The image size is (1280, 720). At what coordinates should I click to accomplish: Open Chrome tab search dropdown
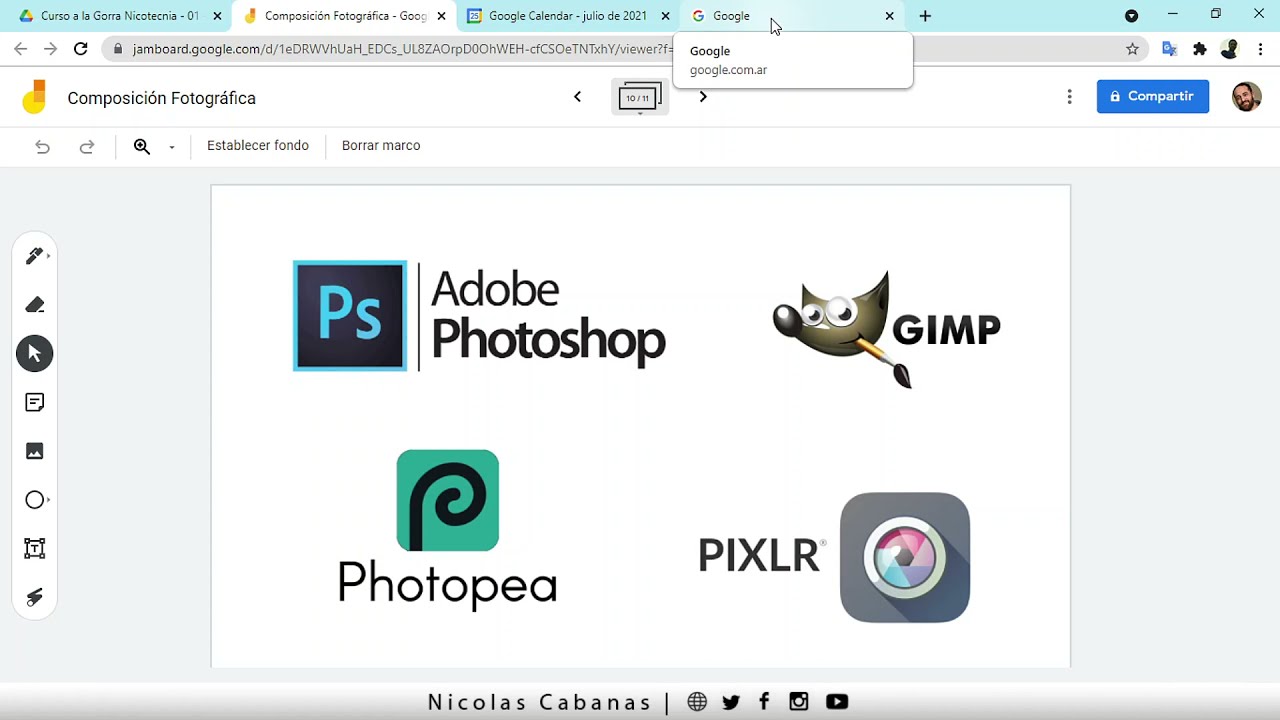pos(1131,16)
